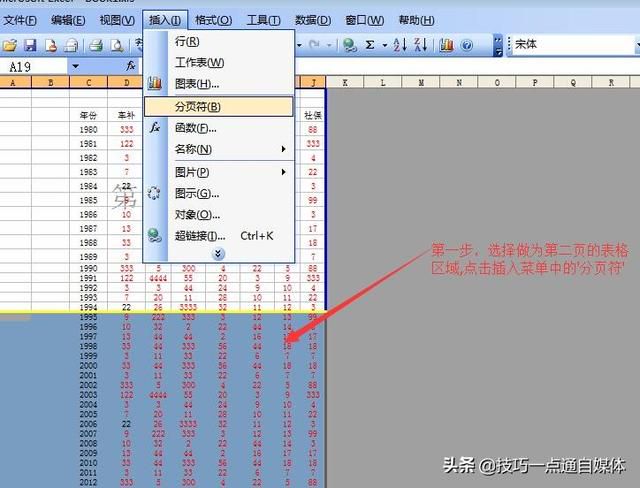Click the Print toolbar icon
Screen dimensions: 640x488
tap(96, 45)
